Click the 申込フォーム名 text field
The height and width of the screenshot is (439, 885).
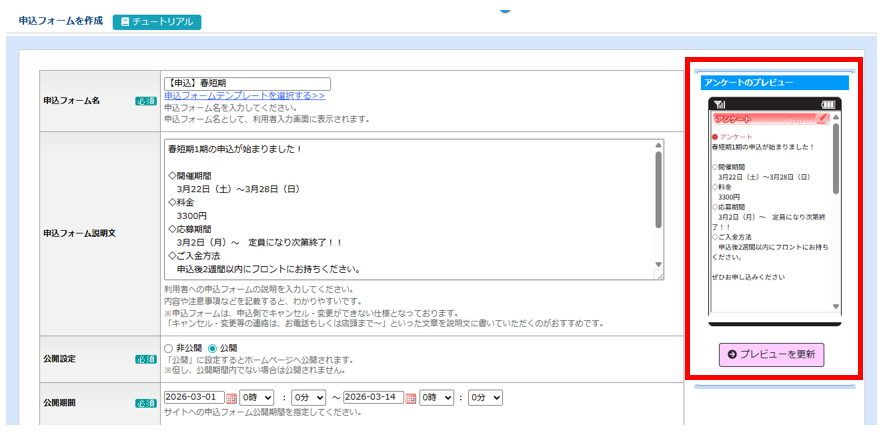246,84
